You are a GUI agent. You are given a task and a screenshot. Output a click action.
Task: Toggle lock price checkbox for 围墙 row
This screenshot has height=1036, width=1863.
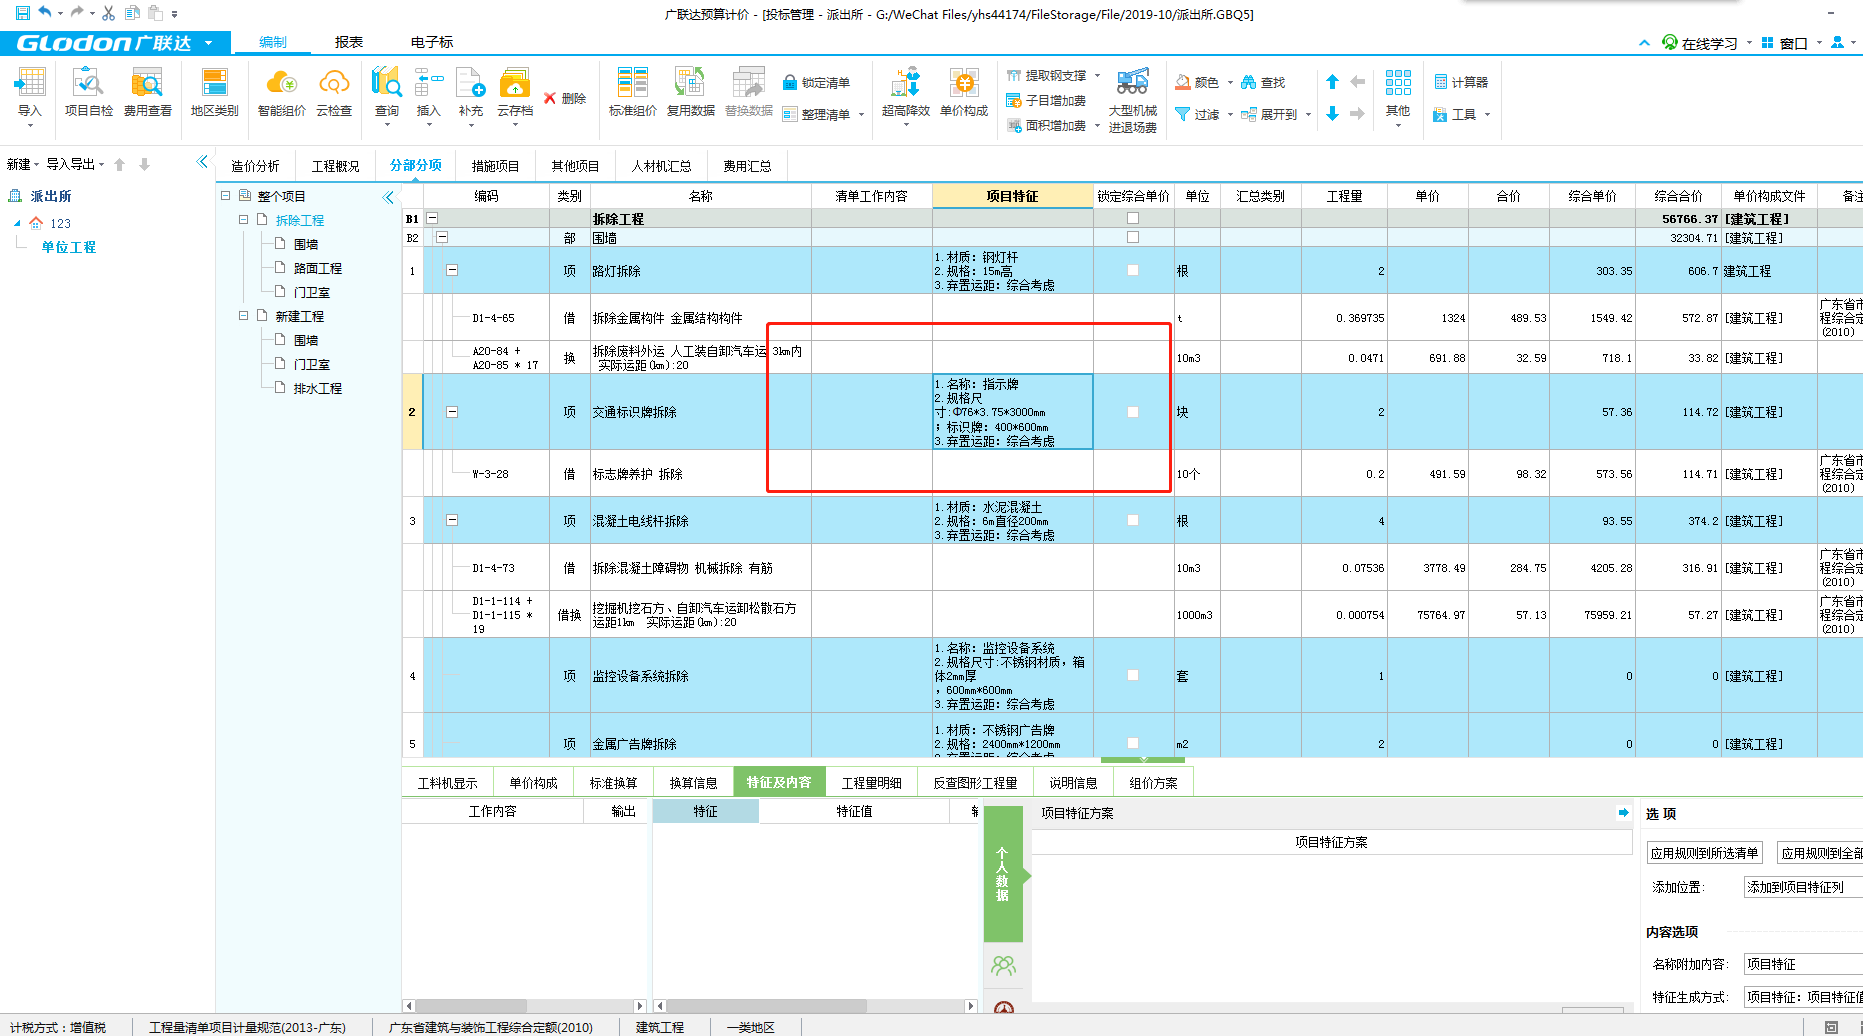click(x=1133, y=237)
